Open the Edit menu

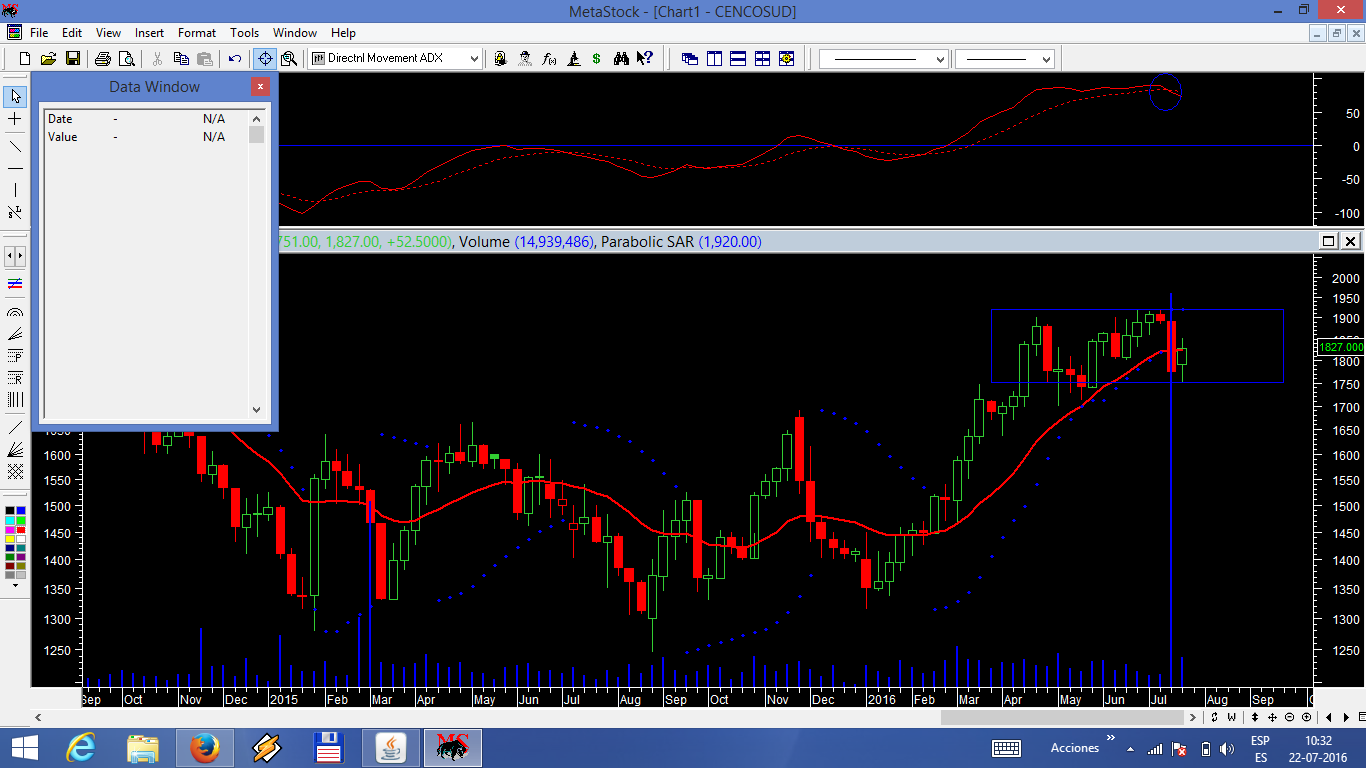[x=72, y=33]
